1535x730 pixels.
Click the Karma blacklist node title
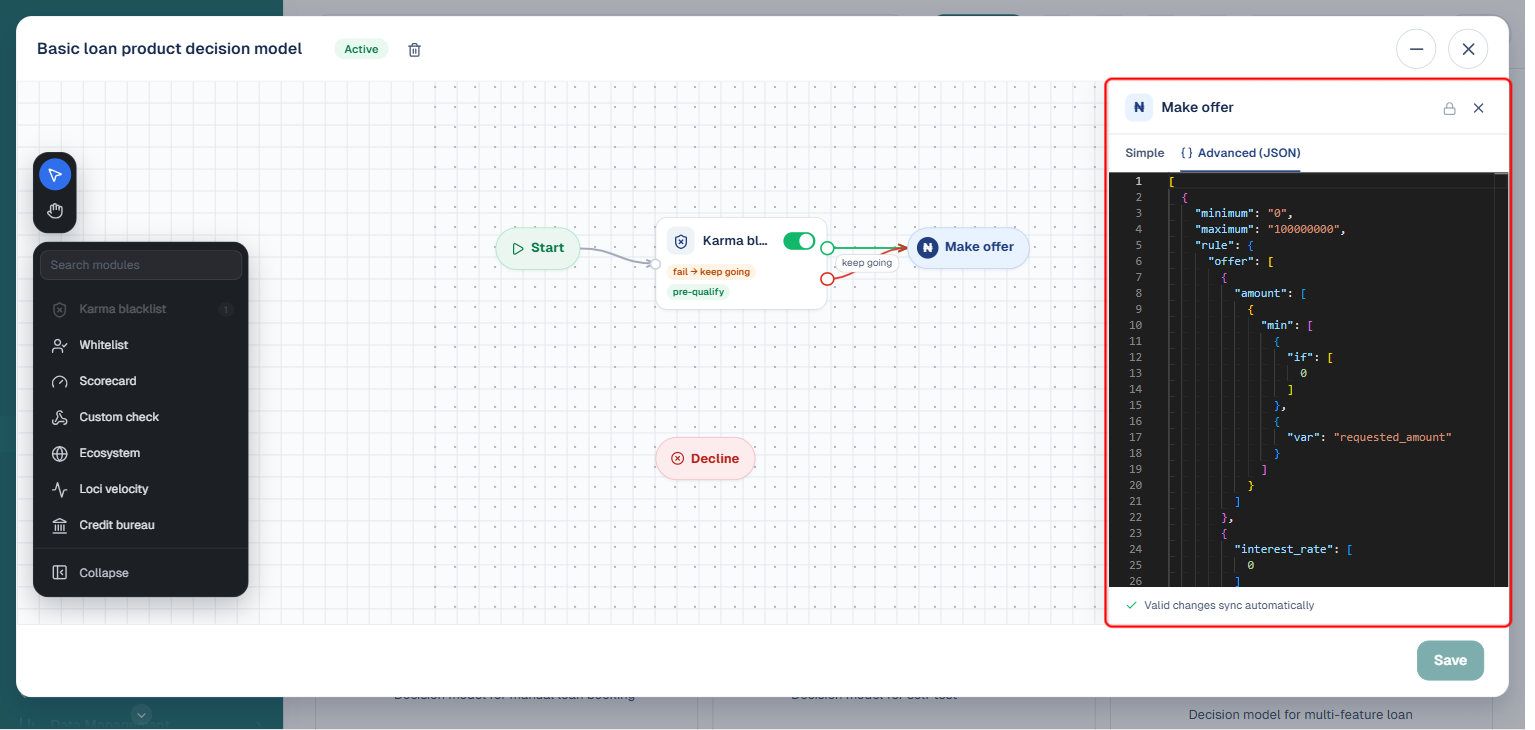pyautogui.click(x=736, y=241)
